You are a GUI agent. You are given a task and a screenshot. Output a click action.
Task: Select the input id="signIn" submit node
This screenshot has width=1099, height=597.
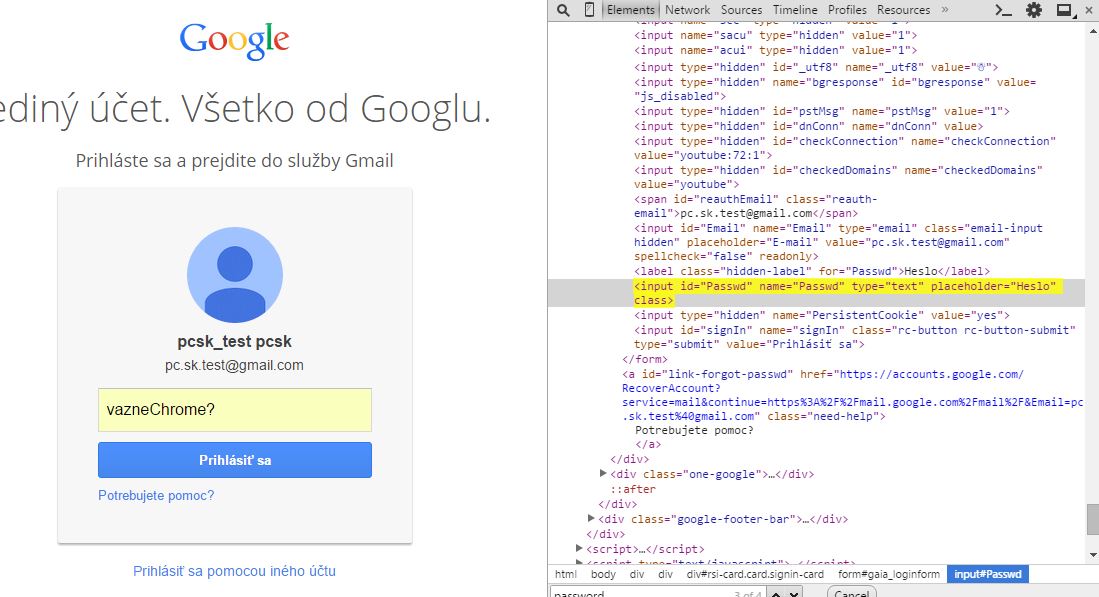[x=854, y=337]
